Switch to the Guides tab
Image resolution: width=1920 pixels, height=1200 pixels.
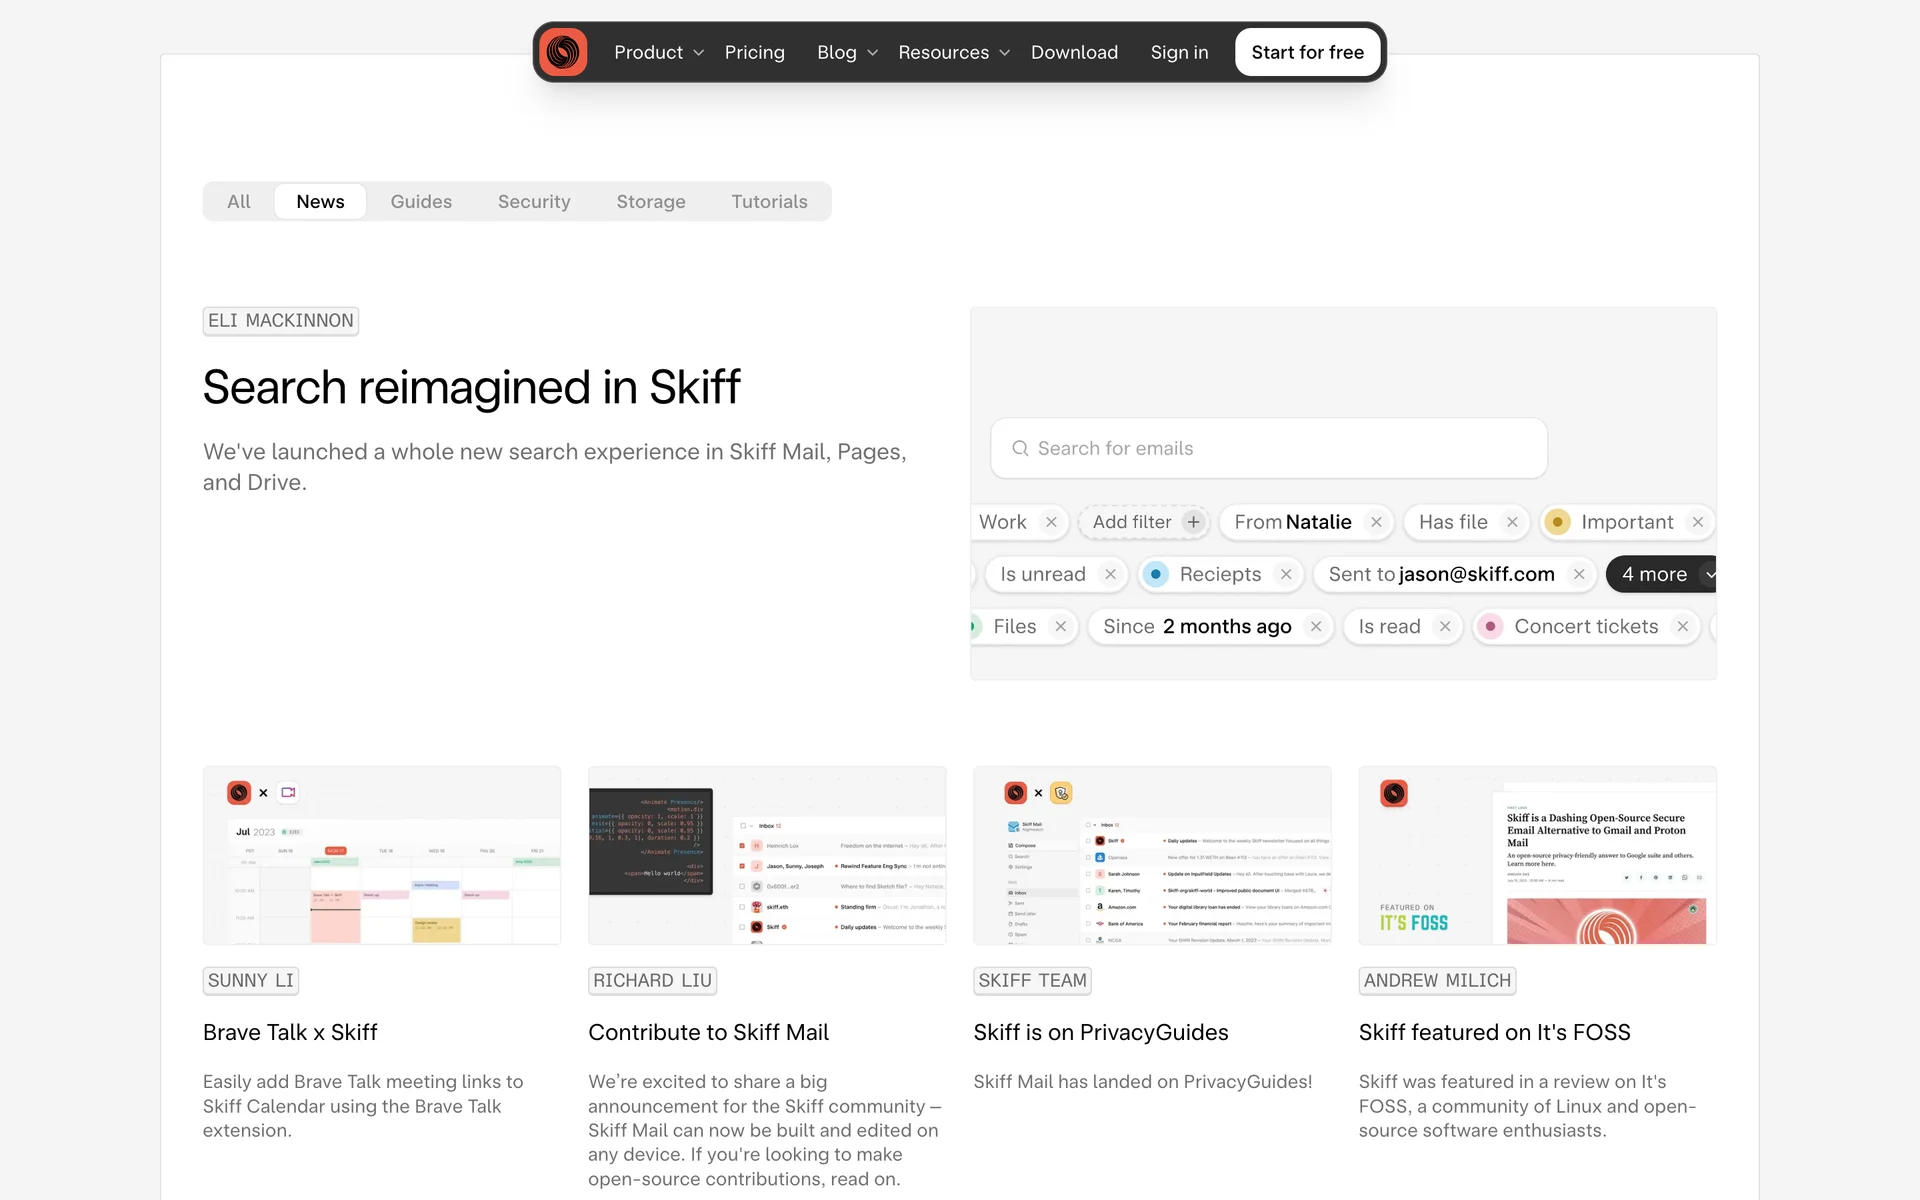pos(421,201)
